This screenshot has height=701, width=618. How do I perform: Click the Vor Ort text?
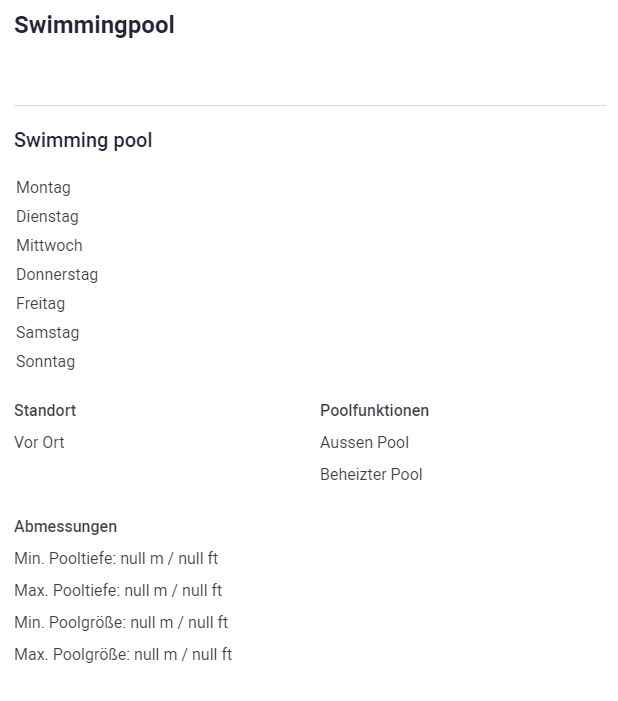pyautogui.click(x=39, y=443)
